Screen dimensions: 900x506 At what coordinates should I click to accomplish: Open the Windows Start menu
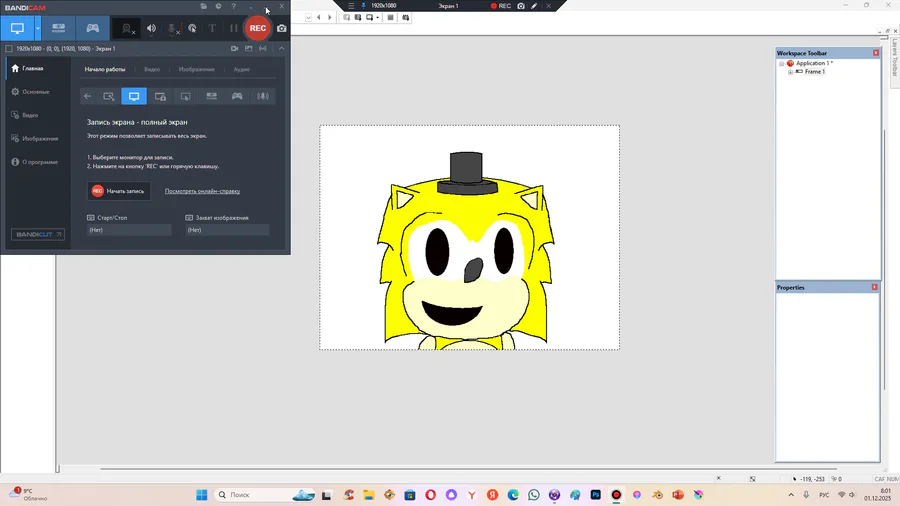[x=201, y=495]
